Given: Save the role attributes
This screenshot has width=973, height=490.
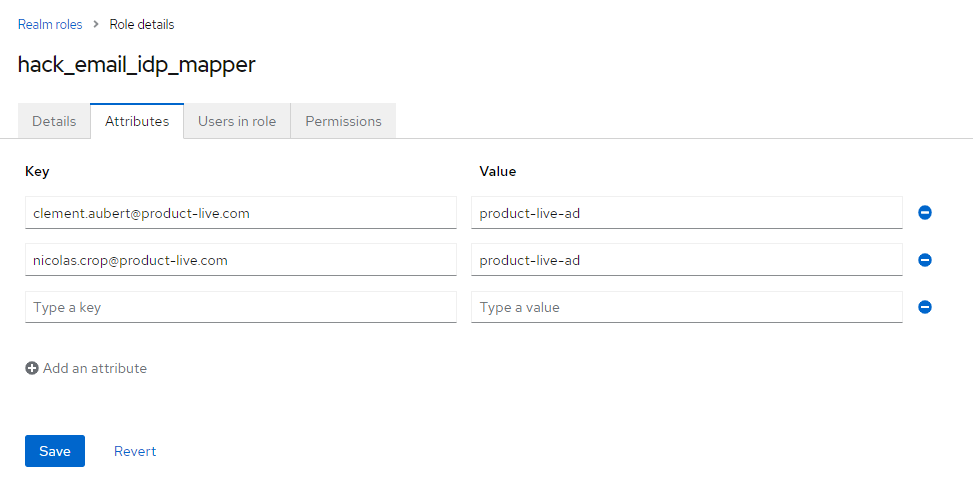Looking at the screenshot, I should click(55, 451).
